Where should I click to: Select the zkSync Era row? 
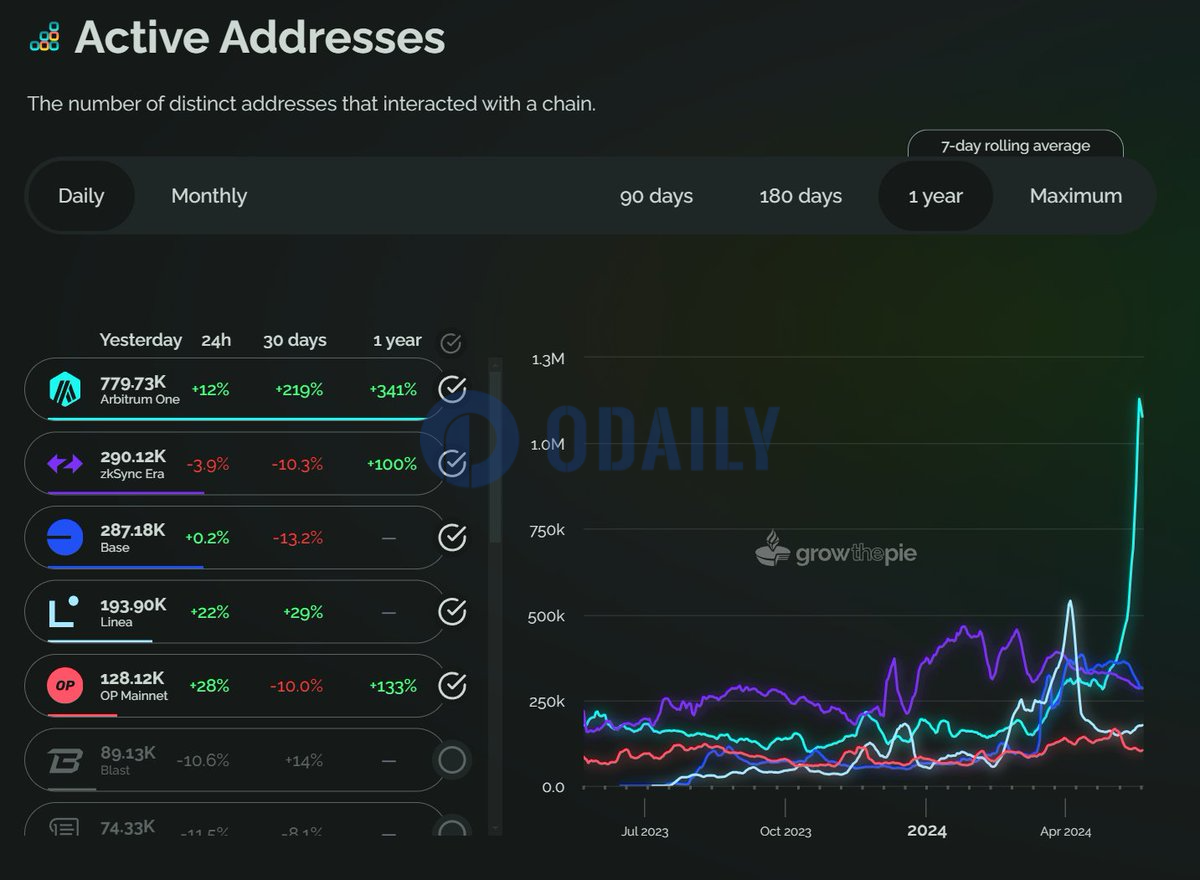[x=234, y=463]
